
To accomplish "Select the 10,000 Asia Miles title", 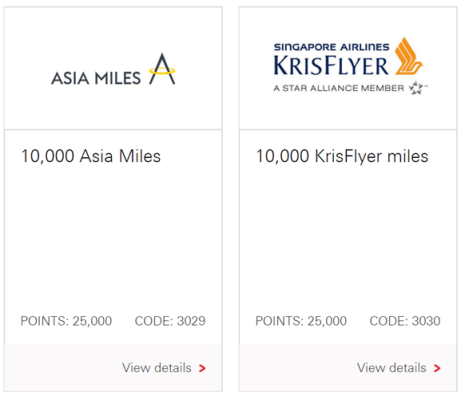I will click(91, 156).
